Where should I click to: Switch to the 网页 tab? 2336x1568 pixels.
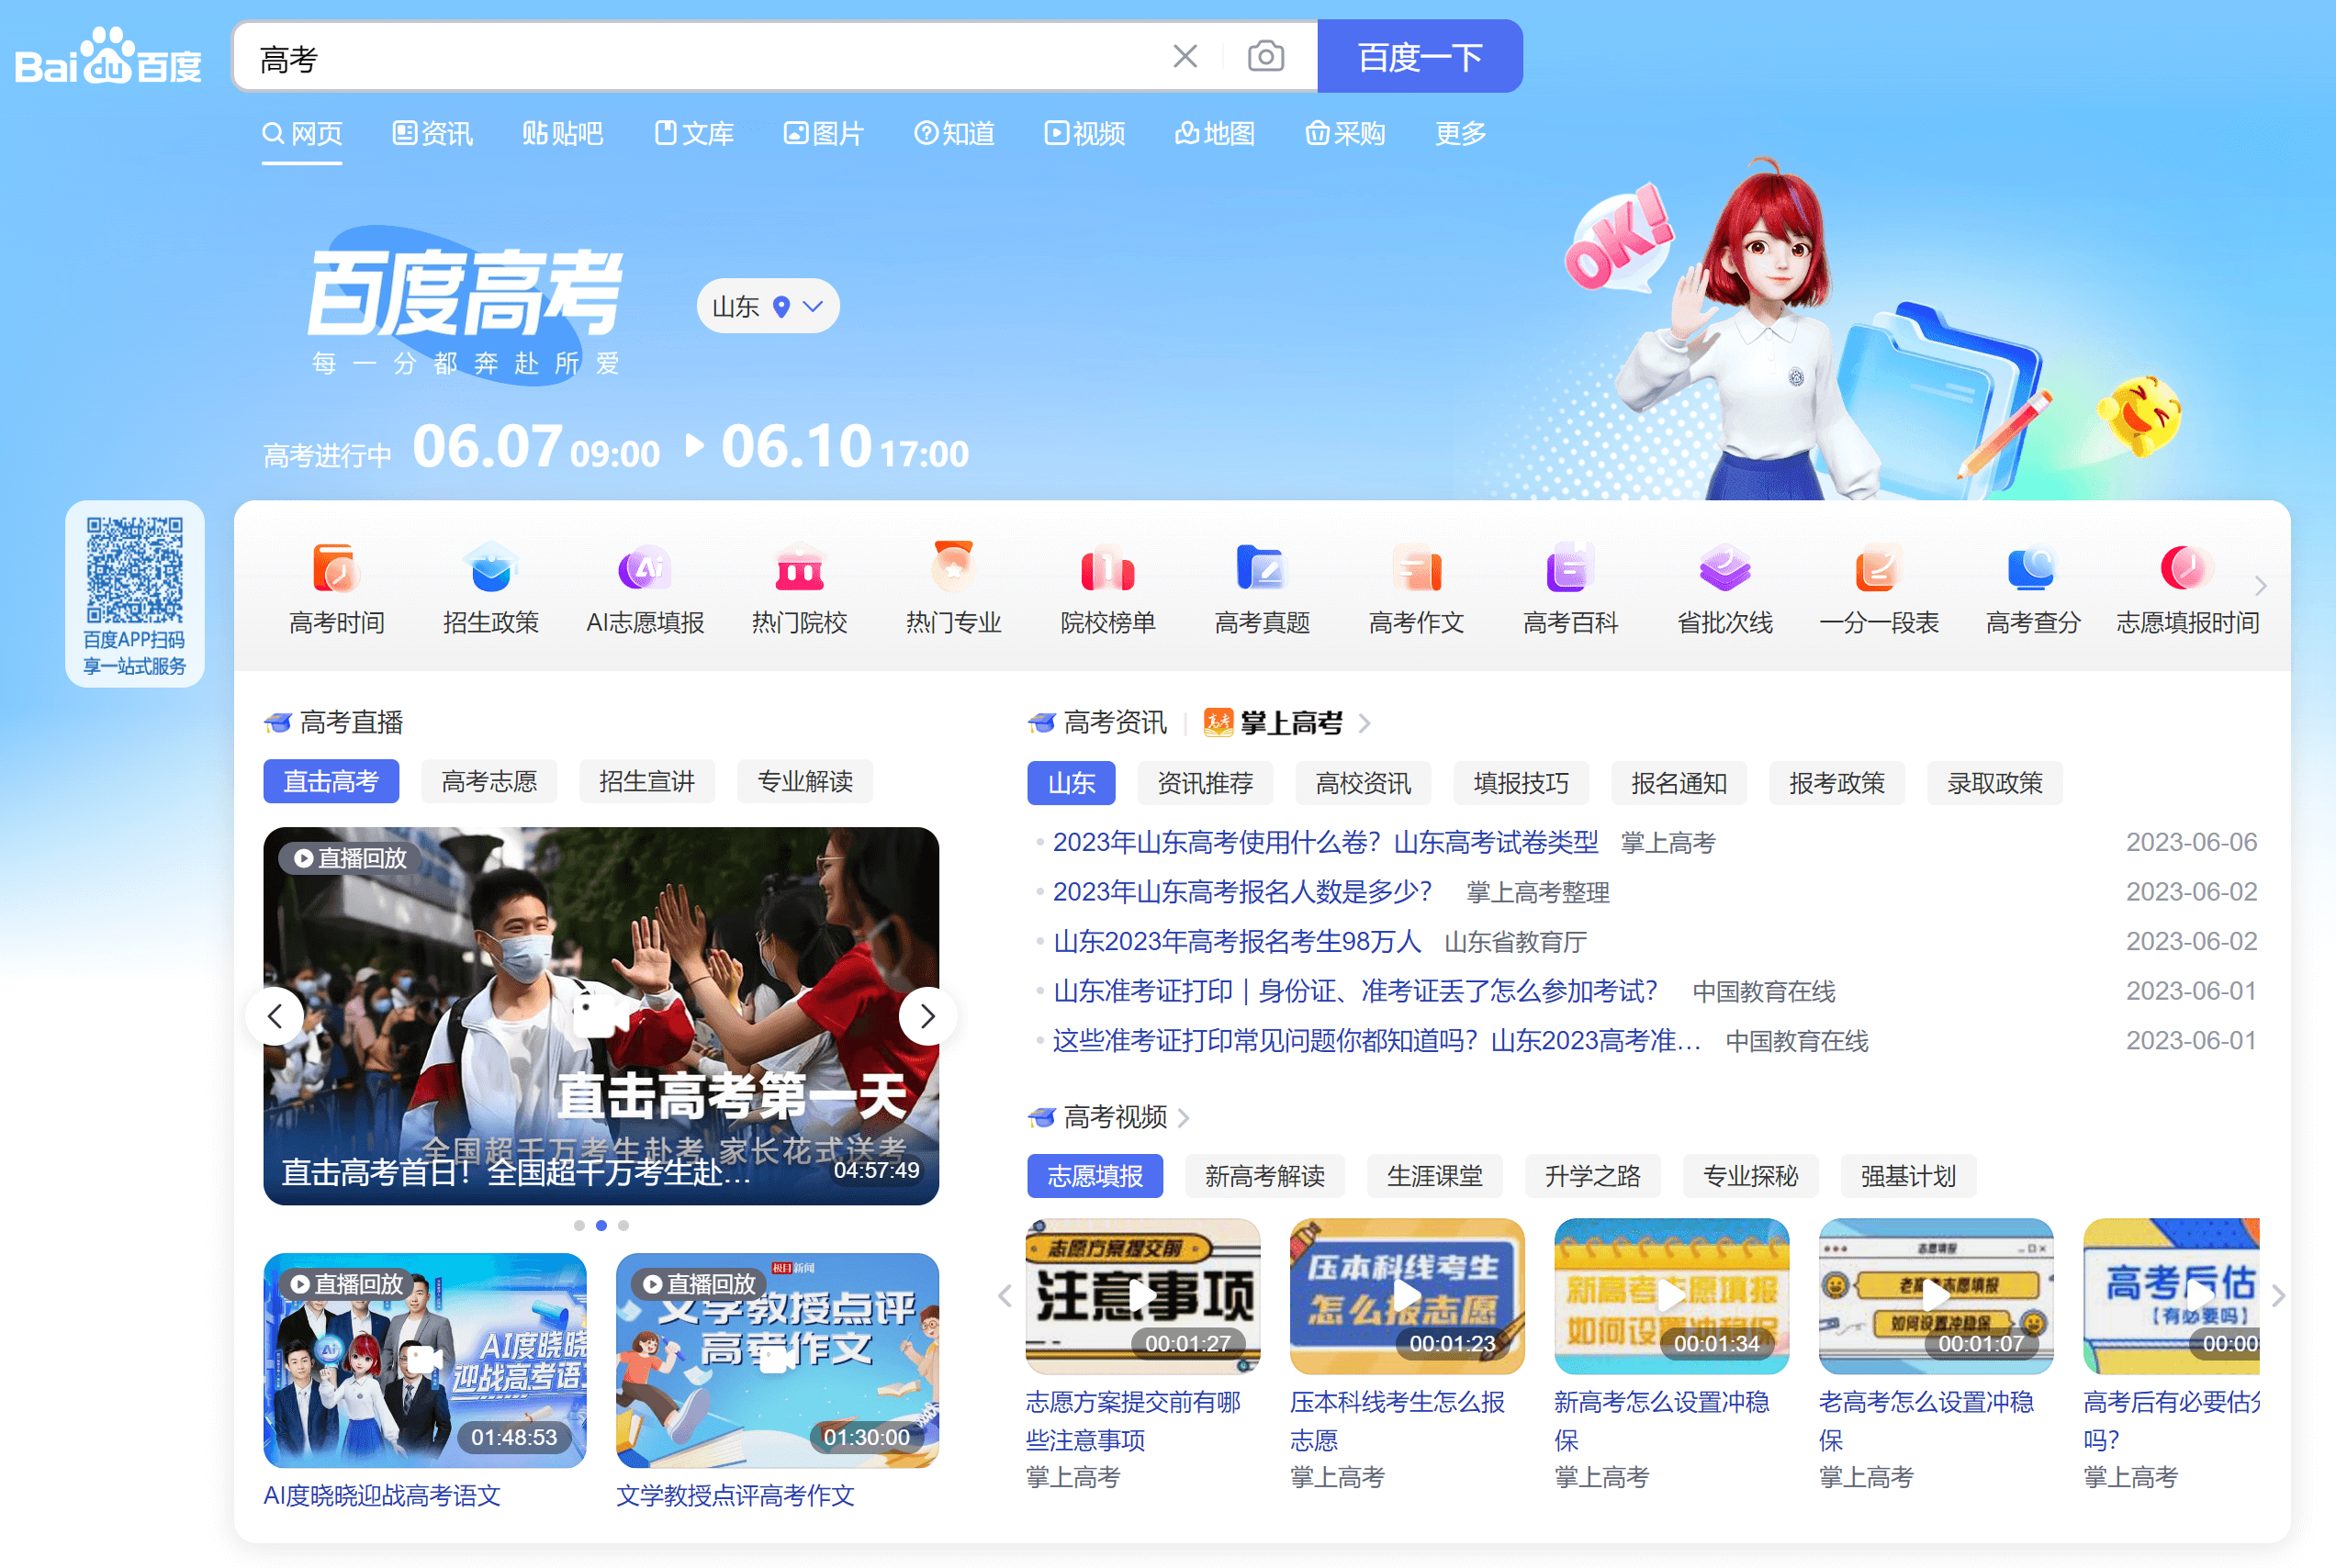pos(302,133)
